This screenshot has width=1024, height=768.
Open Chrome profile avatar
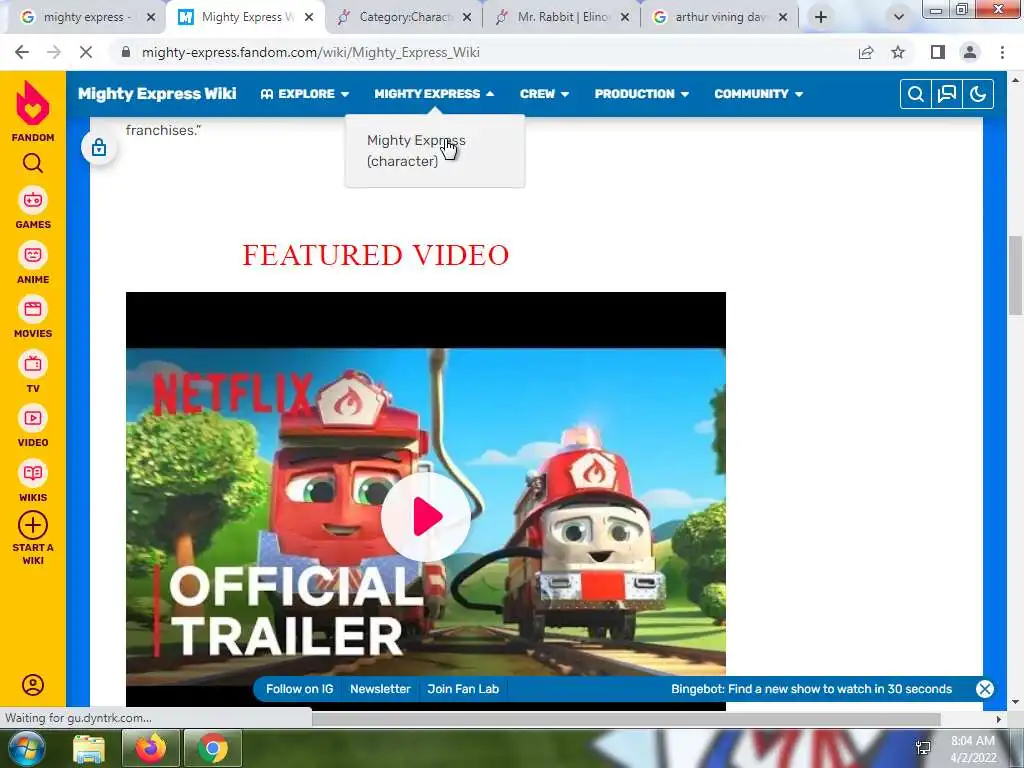point(970,52)
